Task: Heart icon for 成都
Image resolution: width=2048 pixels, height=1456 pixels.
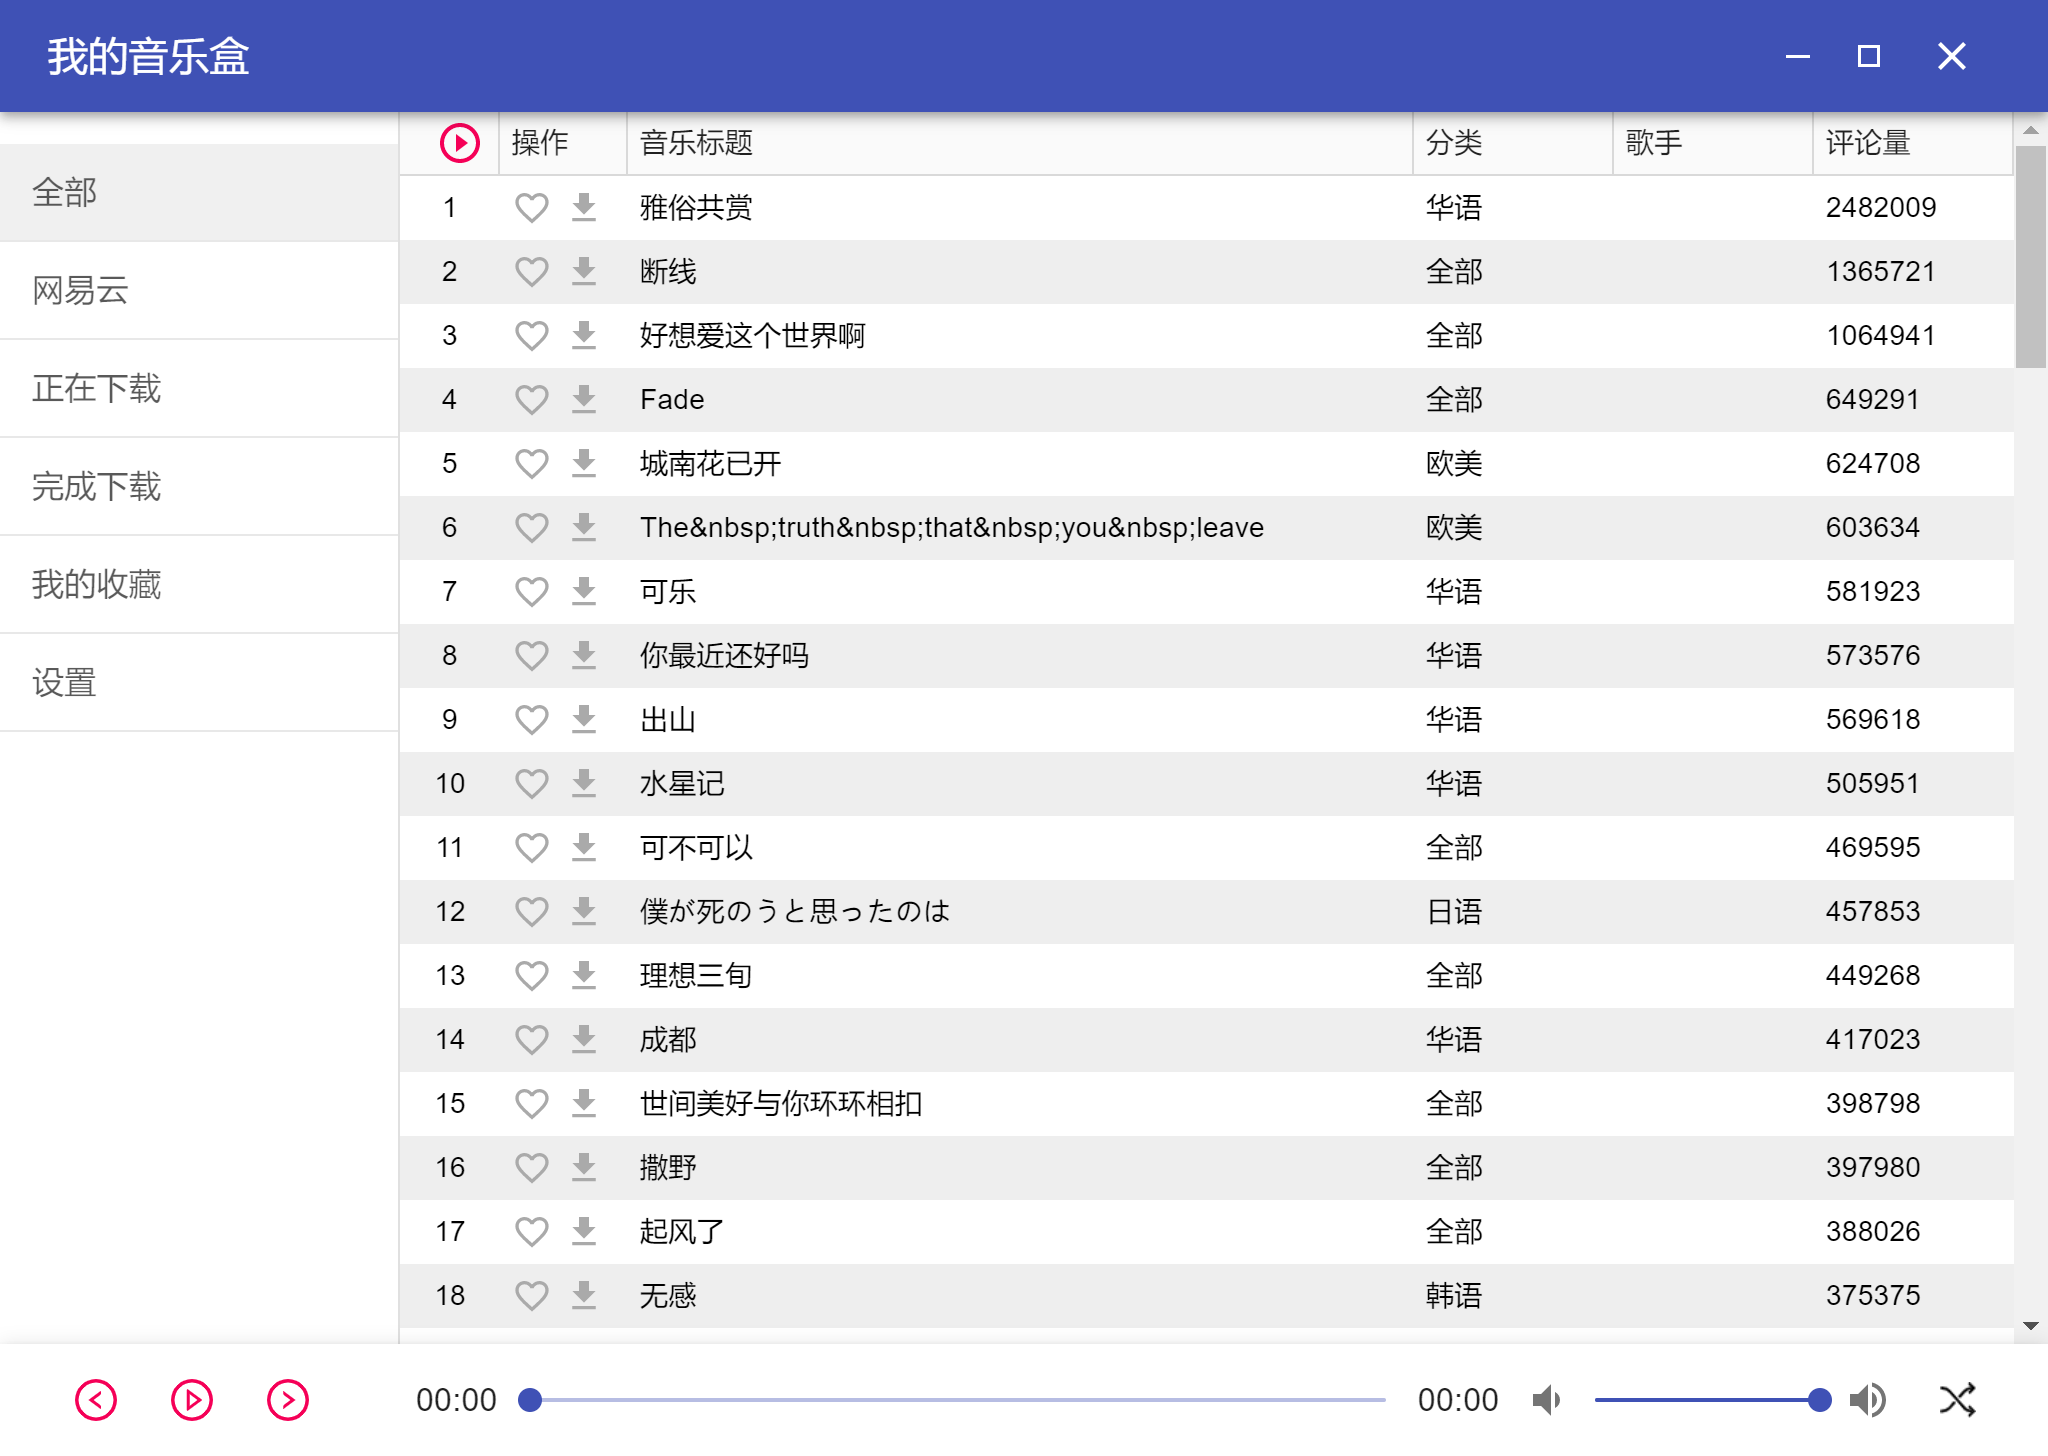Action: point(531,1039)
